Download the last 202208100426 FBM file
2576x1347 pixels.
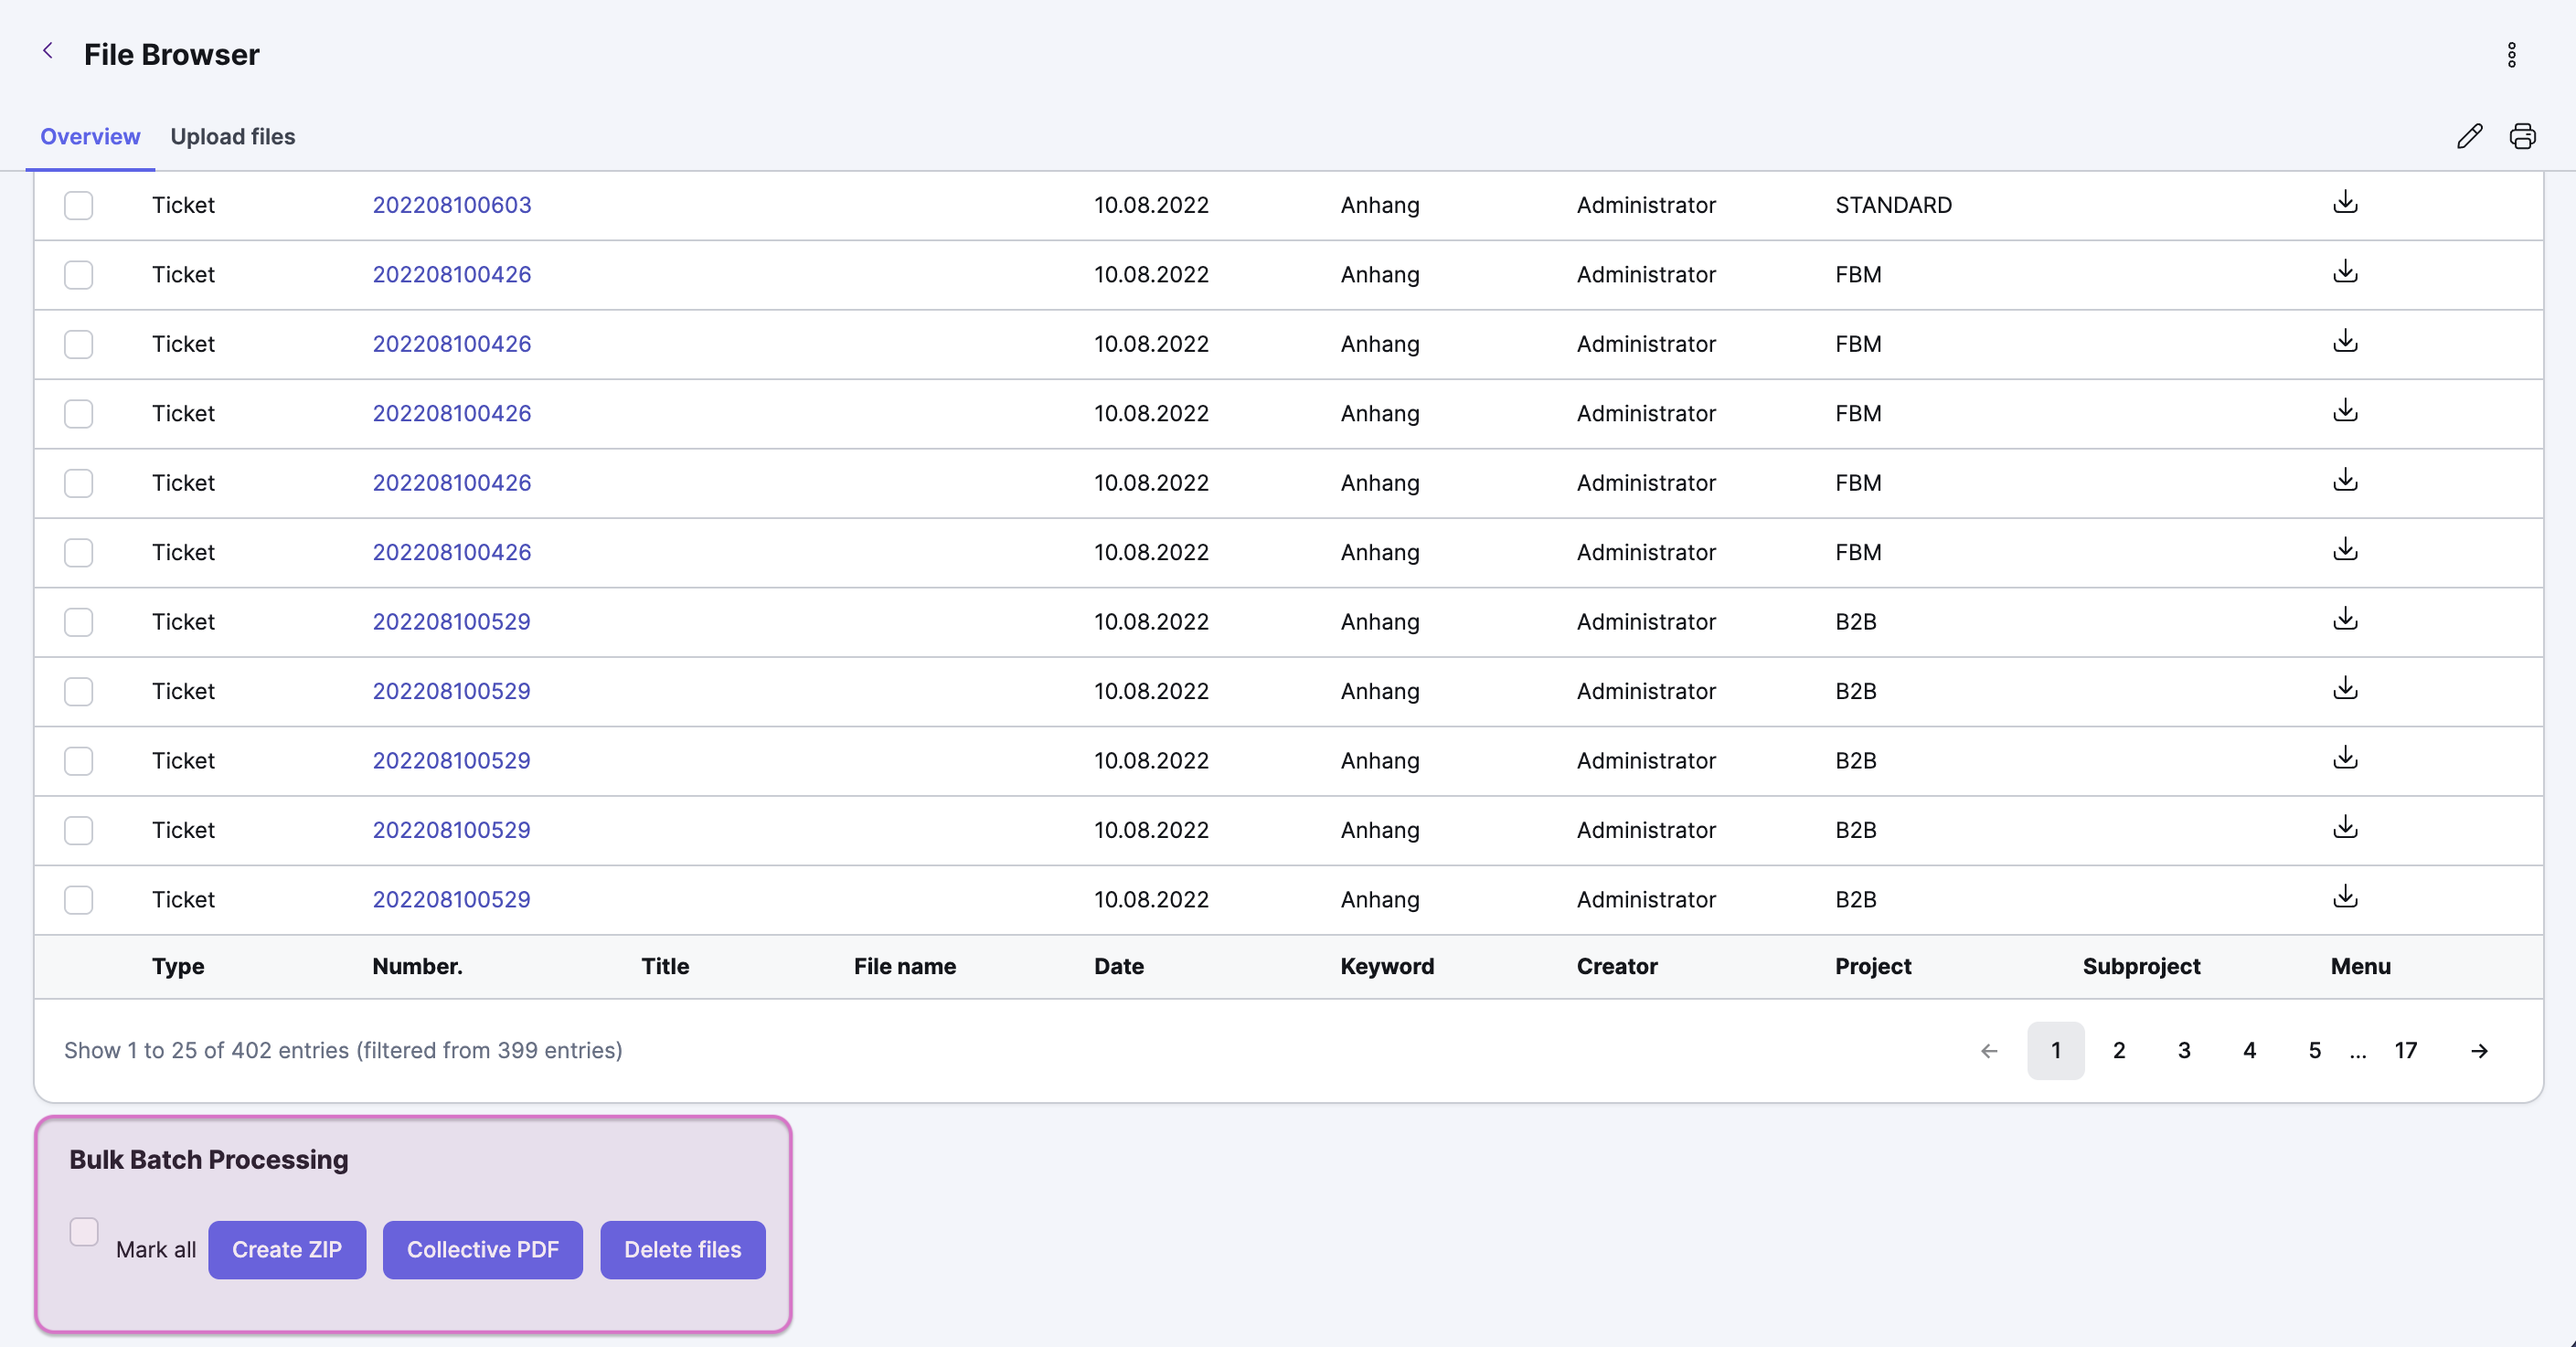(x=2345, y=550)
